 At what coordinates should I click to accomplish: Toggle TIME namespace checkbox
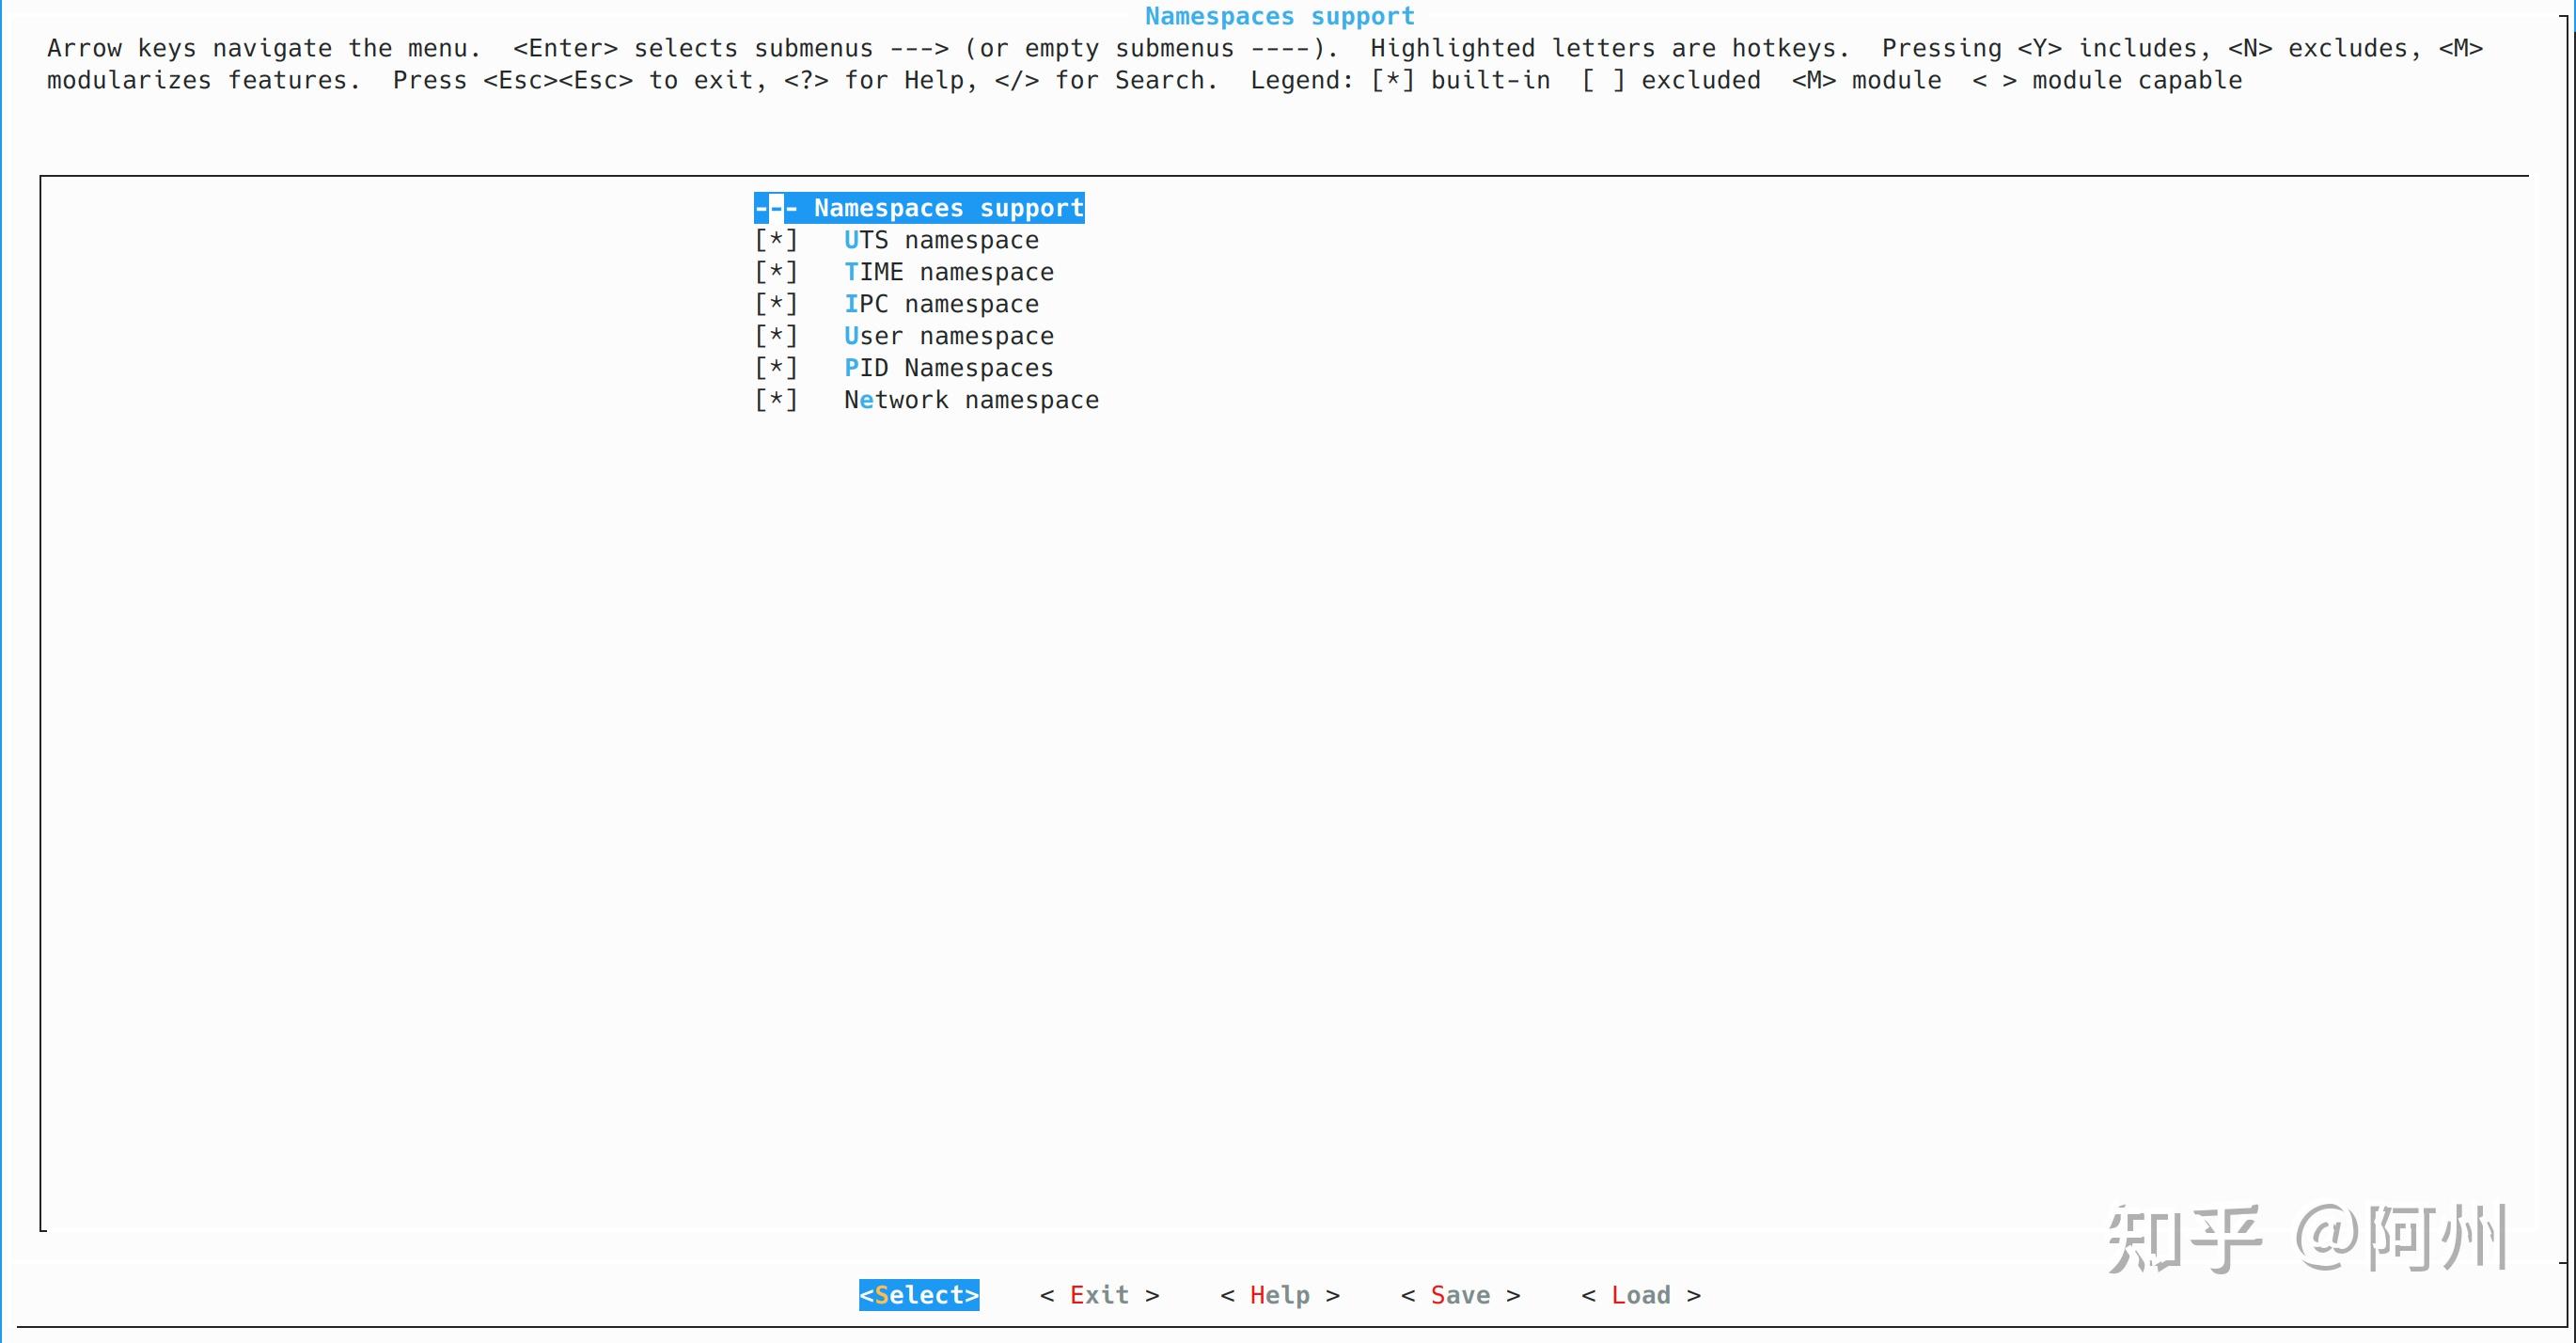point(776,272)
